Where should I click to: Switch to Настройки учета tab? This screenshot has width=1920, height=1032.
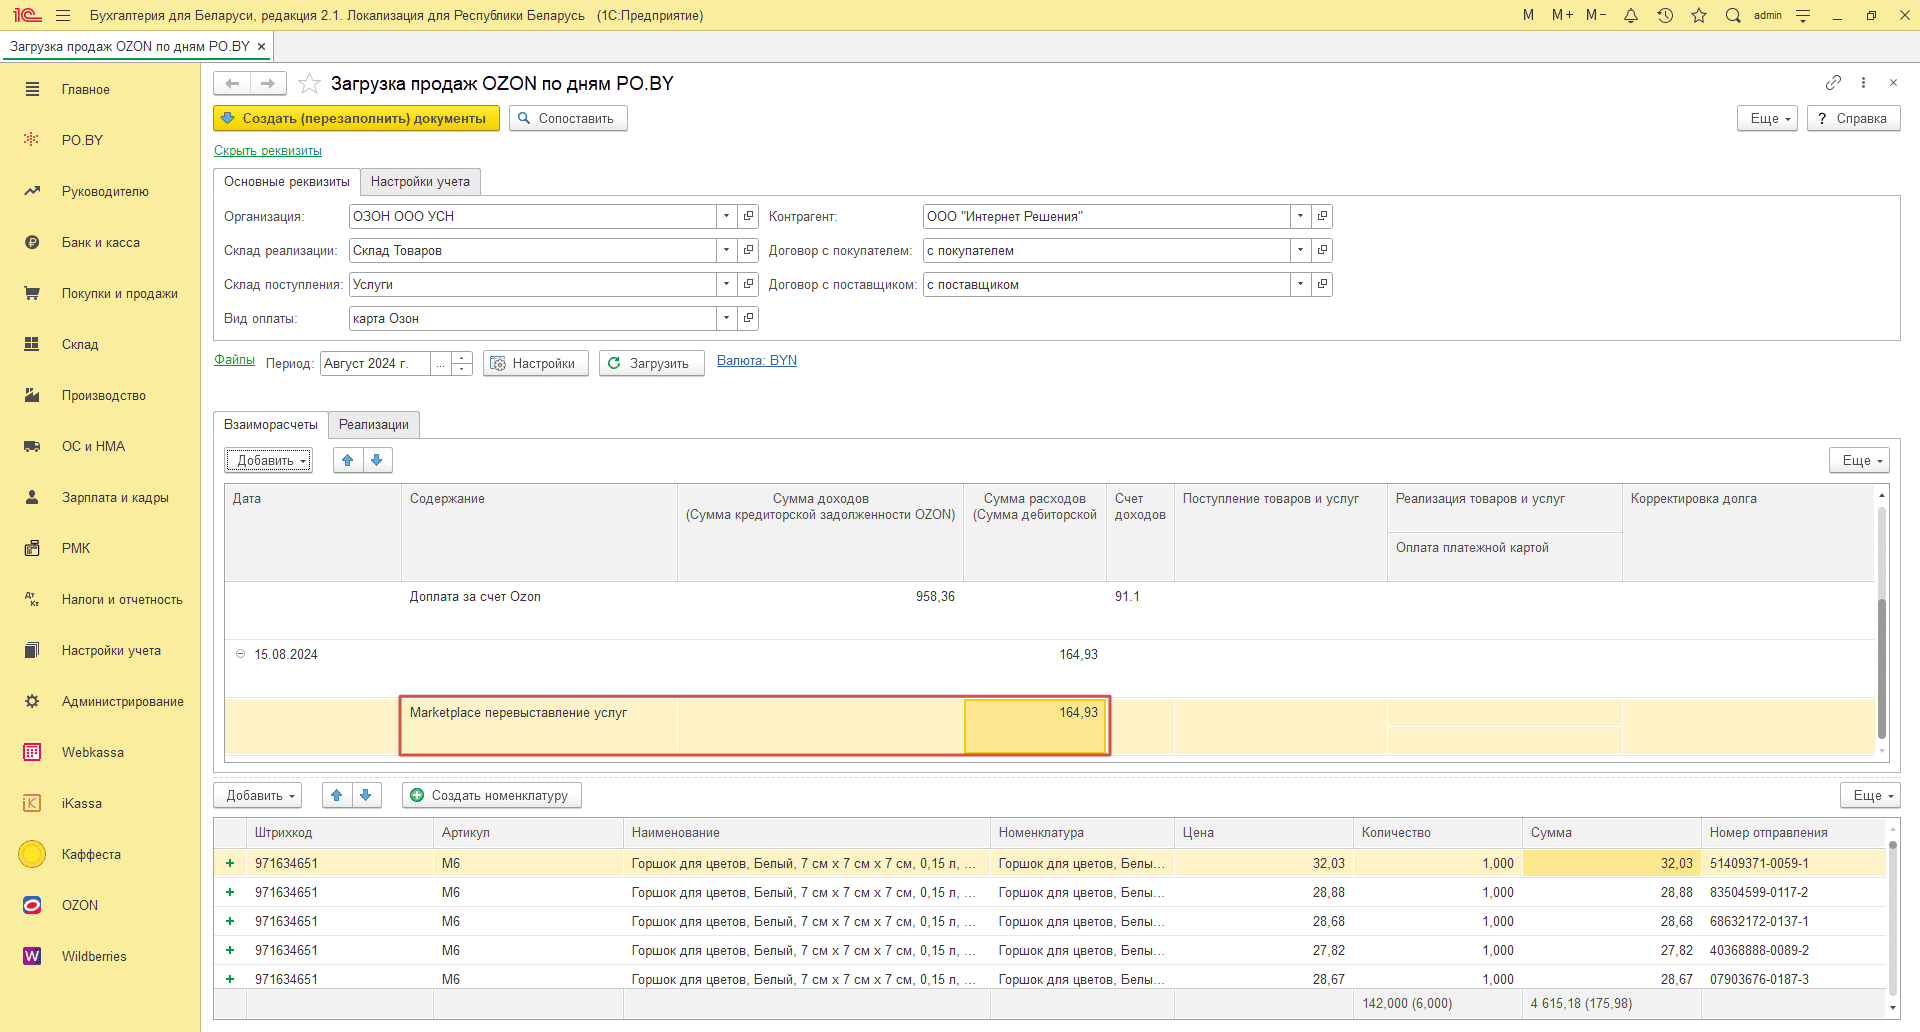pos(420,181)
